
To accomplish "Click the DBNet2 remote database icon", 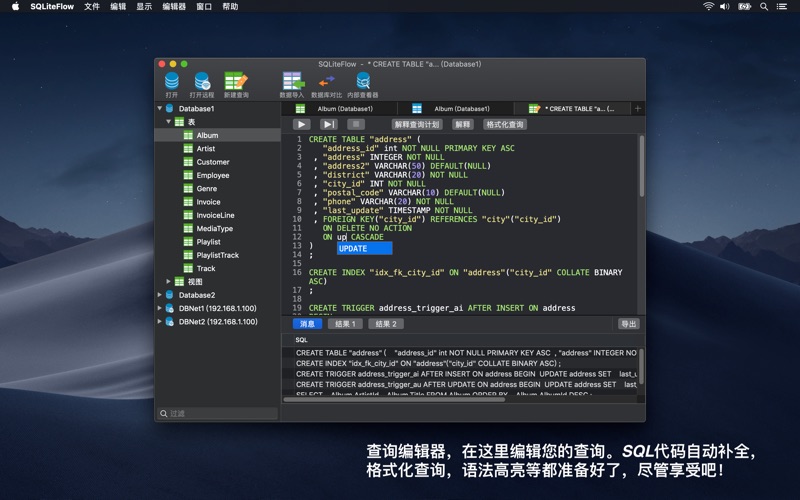I will pyautogui.click(x=169, y=321).
